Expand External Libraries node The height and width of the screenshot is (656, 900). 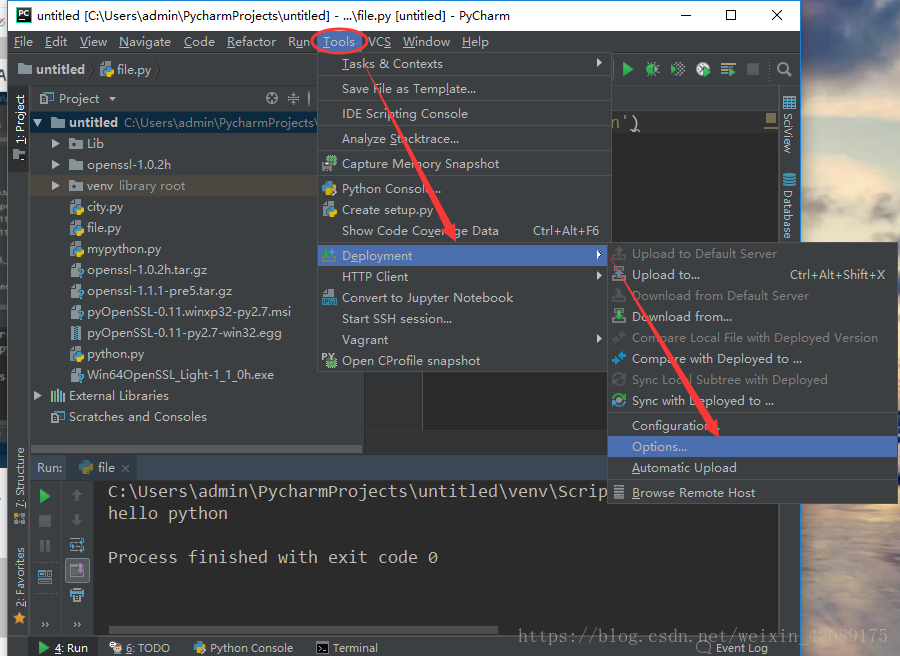pyautogui.click(x=38, y=395)
